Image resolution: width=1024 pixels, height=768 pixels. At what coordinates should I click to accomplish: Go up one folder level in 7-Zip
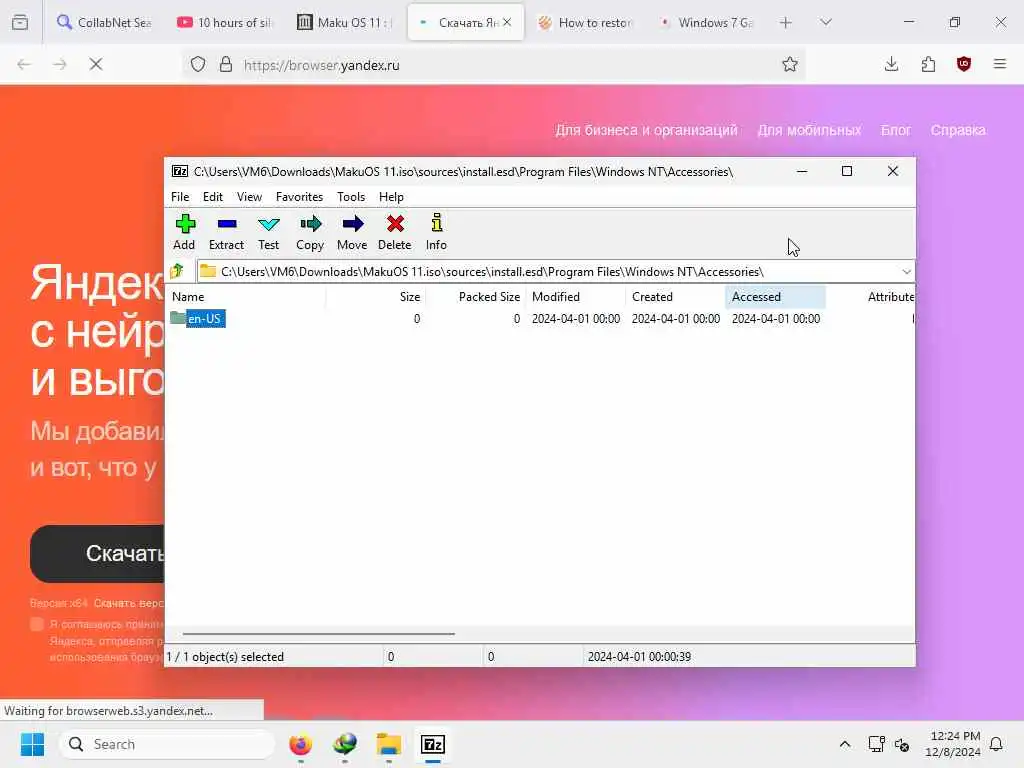(177, 271)
